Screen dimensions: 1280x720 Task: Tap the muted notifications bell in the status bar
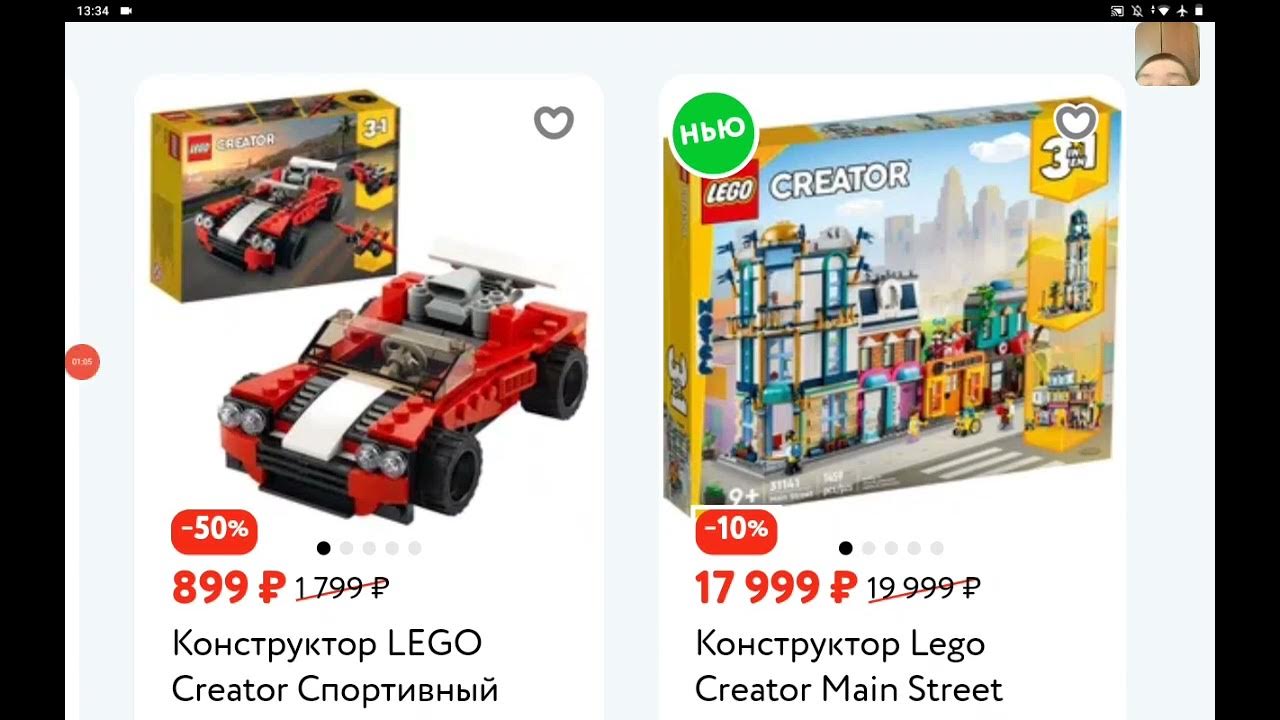[x=1137, y=10]
